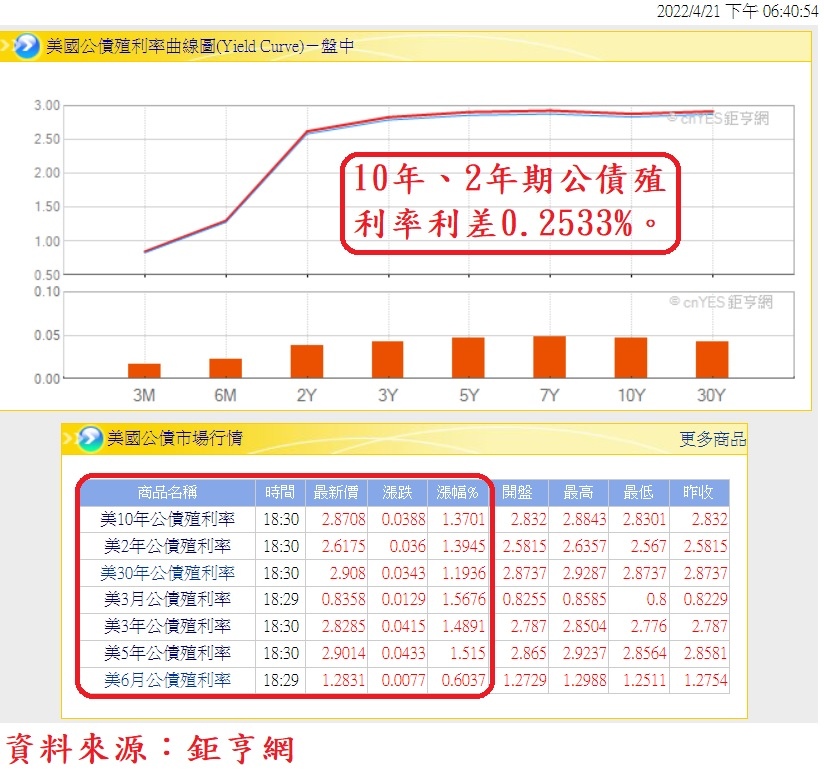Click the 3M axis label
The image size is (824, 772).
tap(144, 395)
